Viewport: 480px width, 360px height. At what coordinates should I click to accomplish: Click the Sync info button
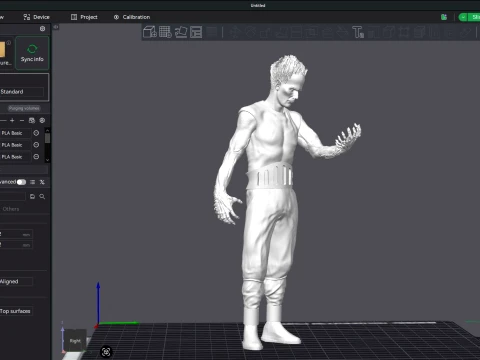[x=32, y=53]
